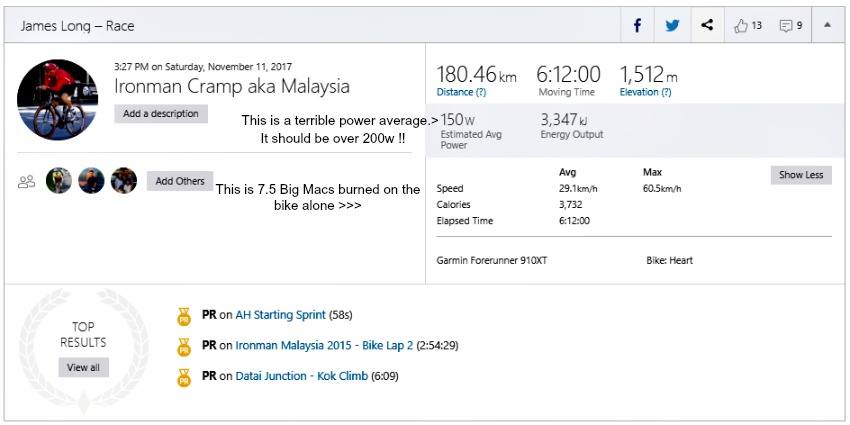Screen dimensions: 850x425
Task: Click the PR medal beside Datai Junction
Action: pyautogui.click(x=184, y=377)
